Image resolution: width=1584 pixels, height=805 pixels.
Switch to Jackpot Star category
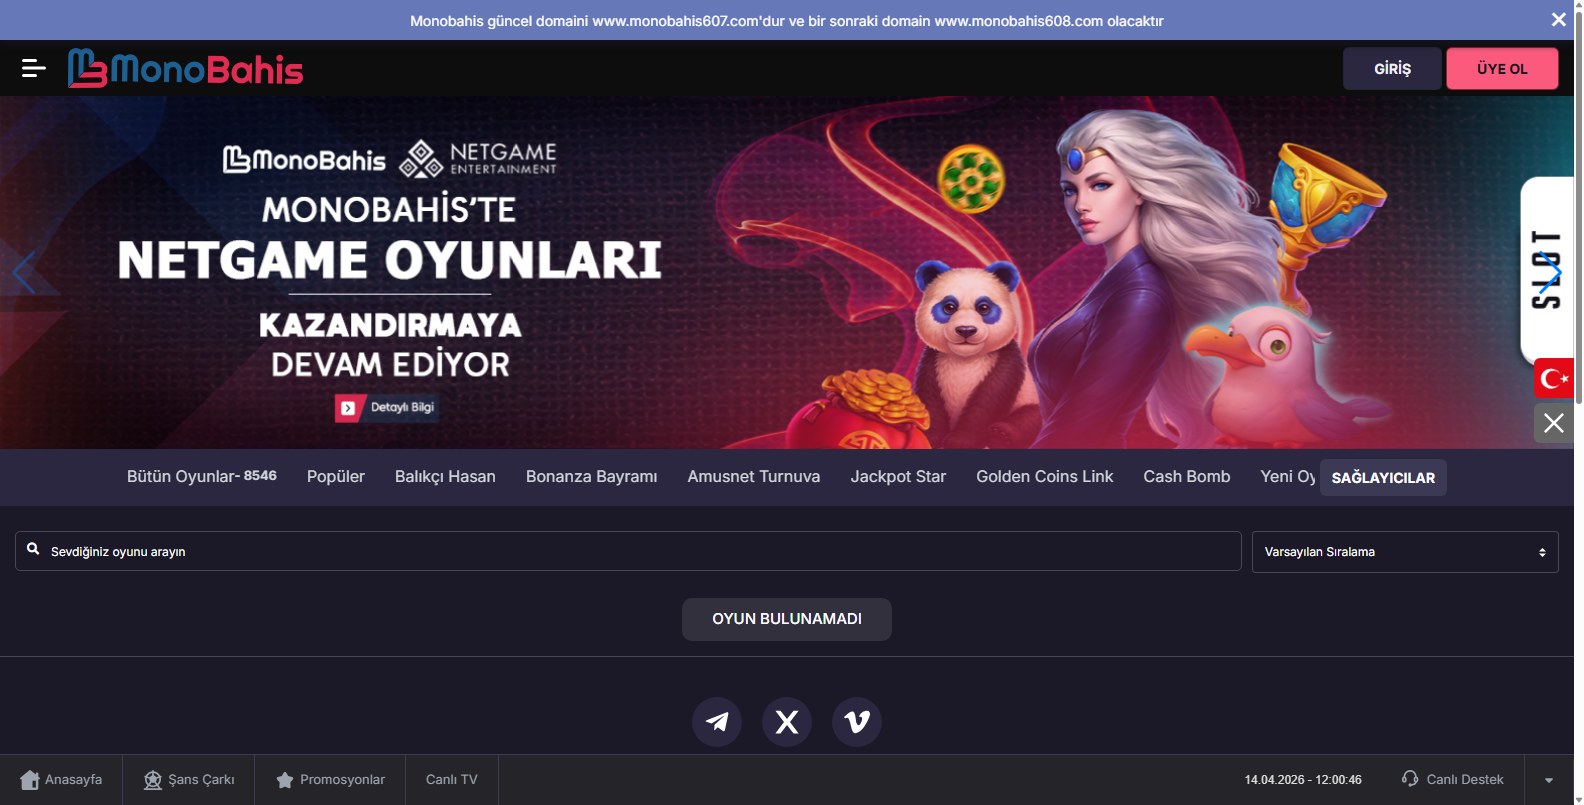click(897, 477)
